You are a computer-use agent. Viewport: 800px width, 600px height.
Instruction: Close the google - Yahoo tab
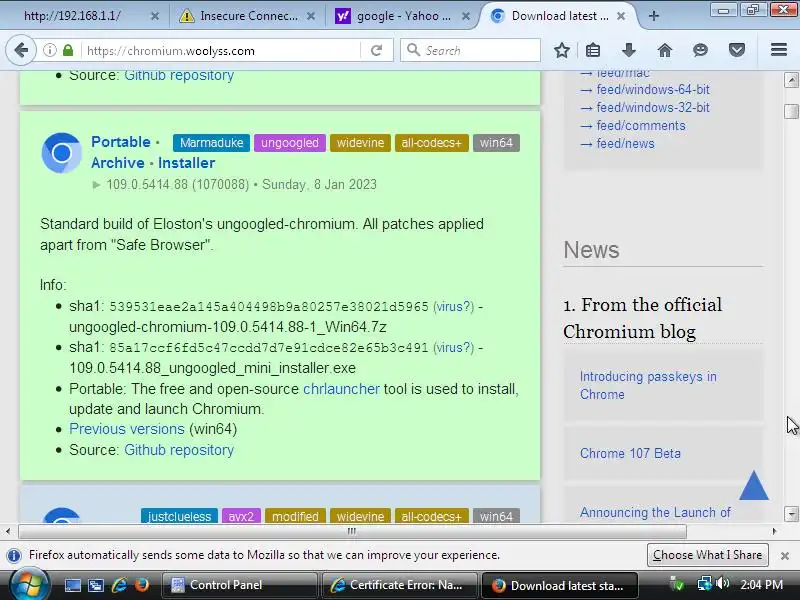click(x=465, y=16)
